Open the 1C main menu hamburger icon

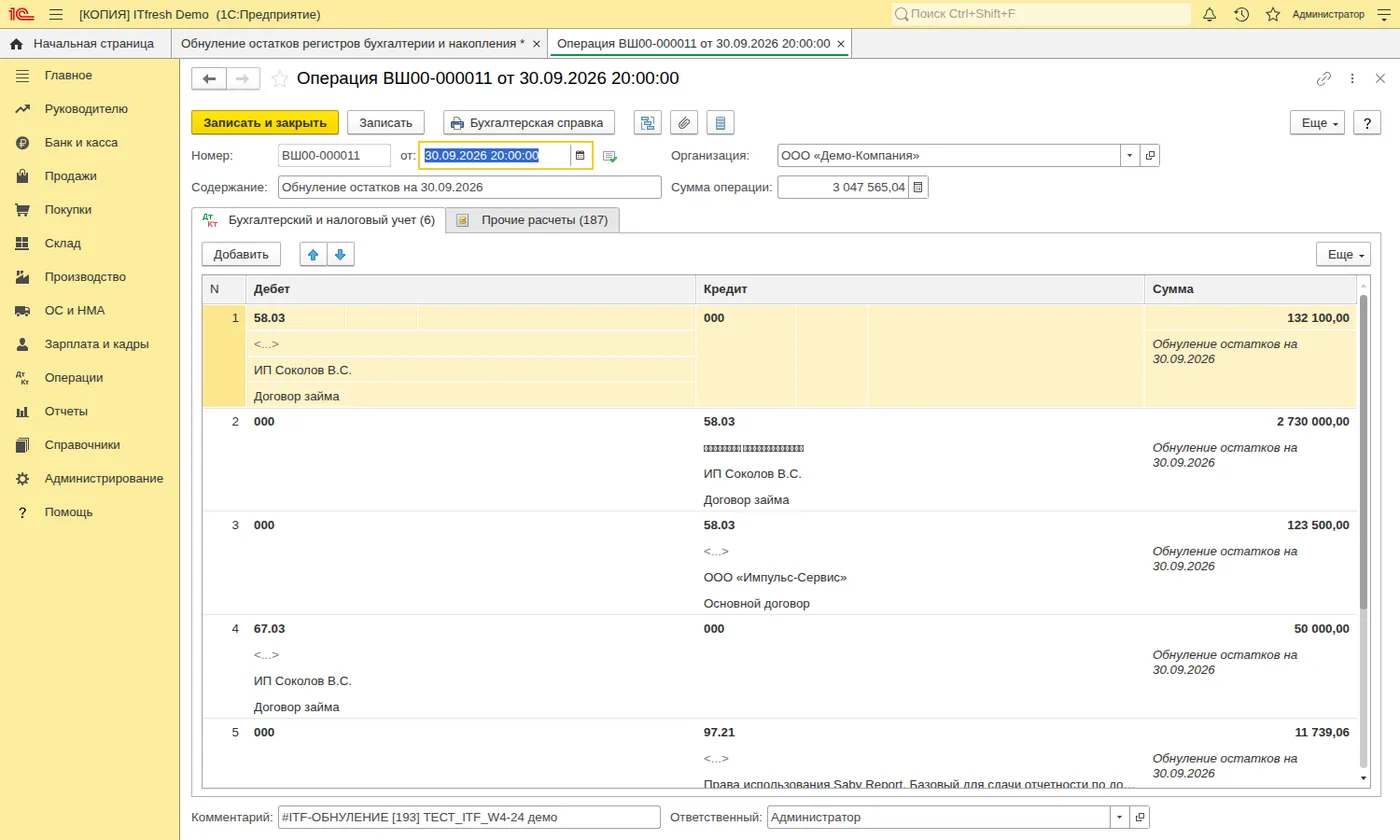(55, 14)
